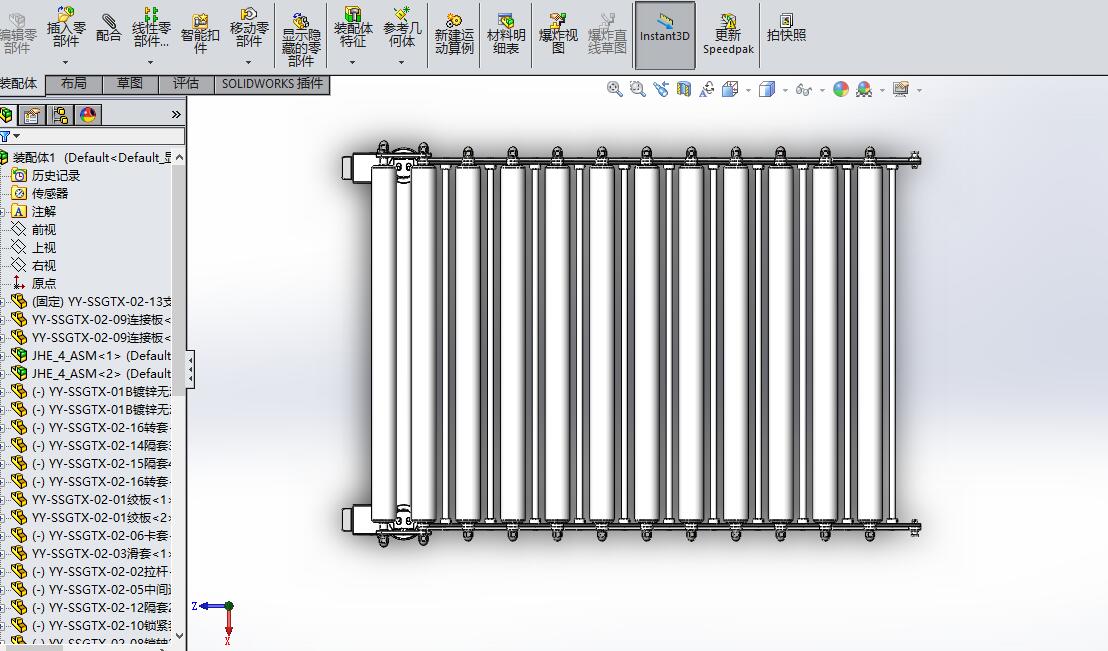This screenshot has width=1108, height=651.
Task: Select 原点 (Origin) in tree
Action: [x=43, y=283]
